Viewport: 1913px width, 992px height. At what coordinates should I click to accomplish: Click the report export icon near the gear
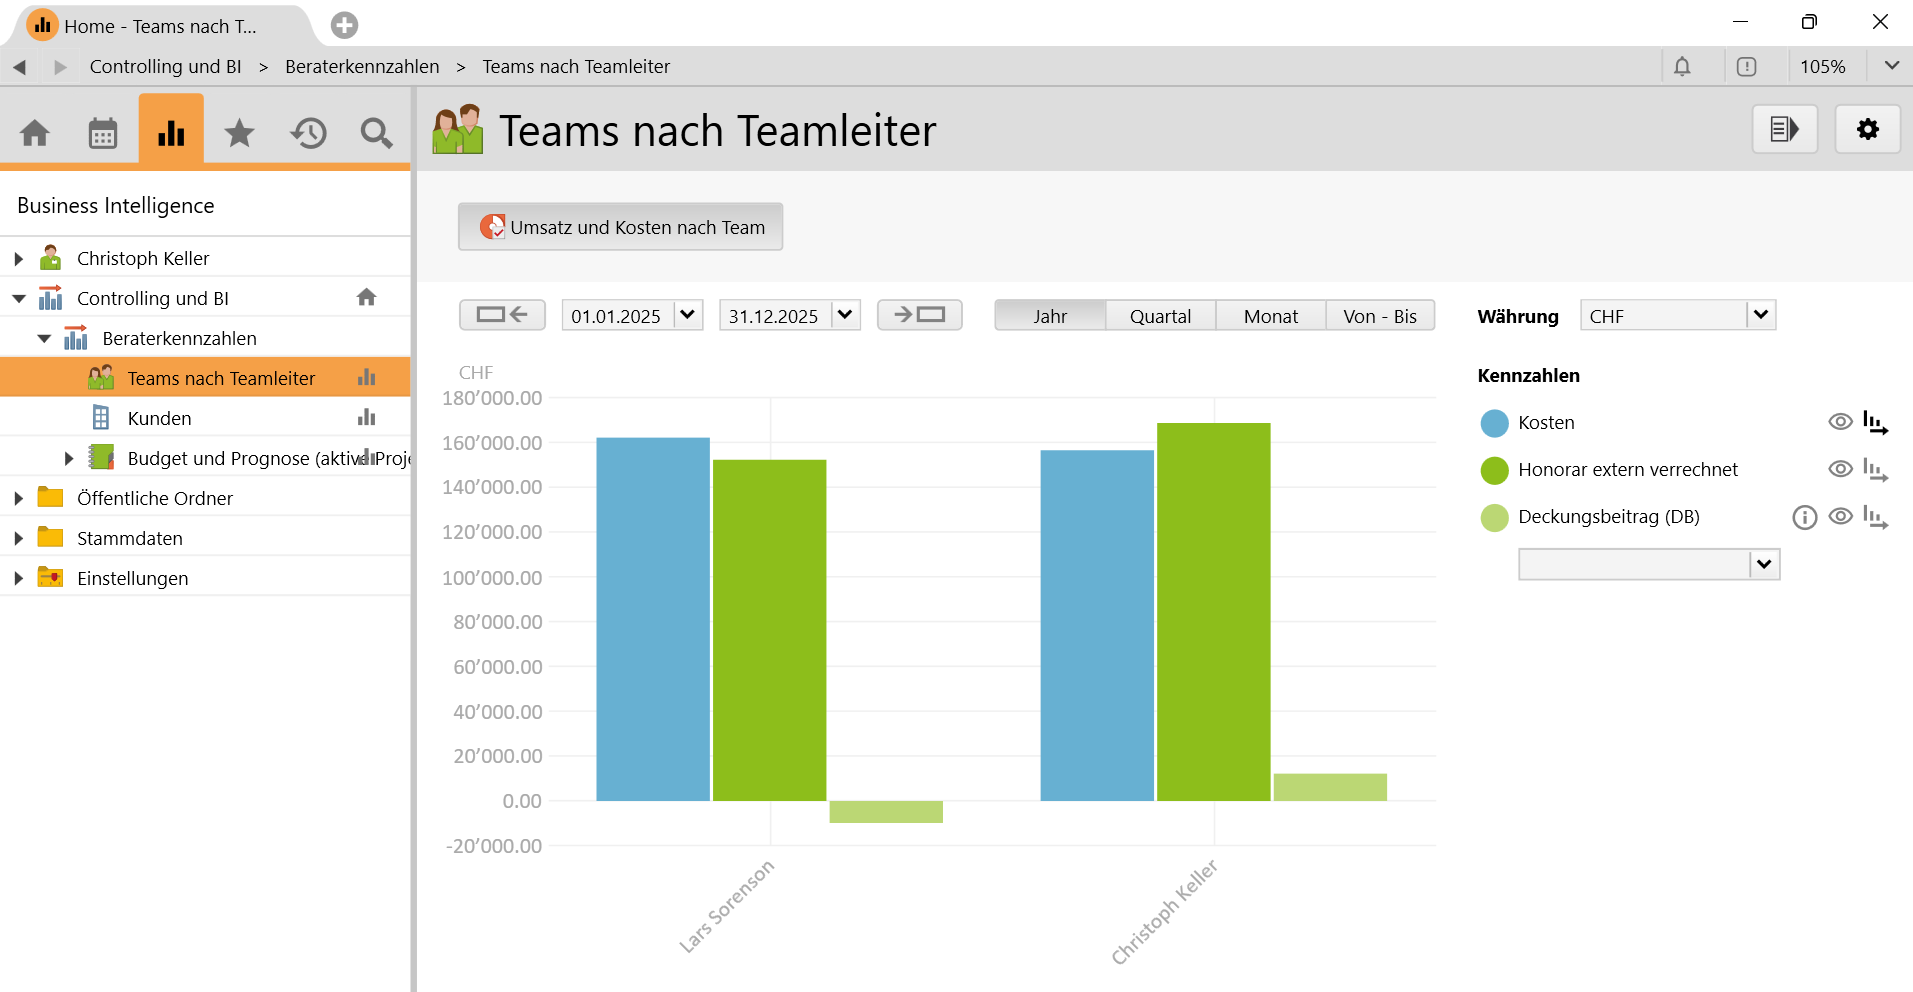(1785, 129)
